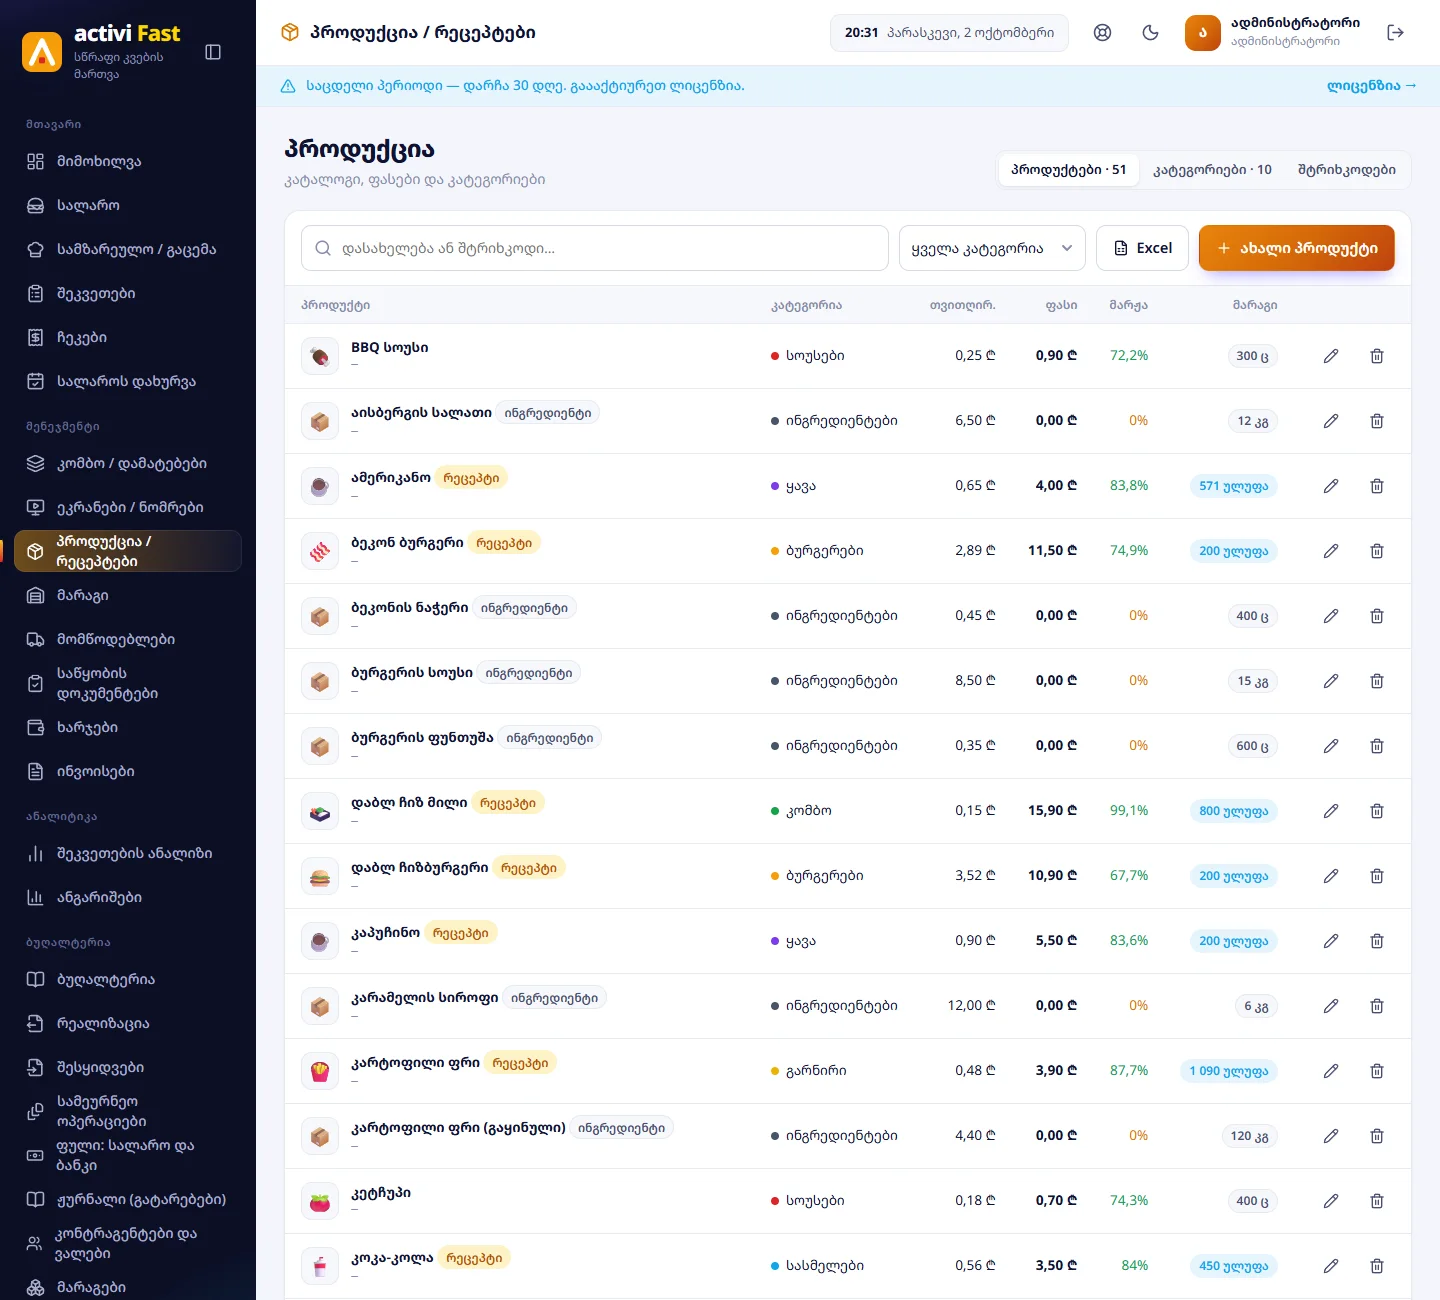The height and width of the screenshot is (1300, 1440).
Task: Switch to the კატეგორიები · 10 tab
Action: pyautogui.click(x=1212, y=170)
